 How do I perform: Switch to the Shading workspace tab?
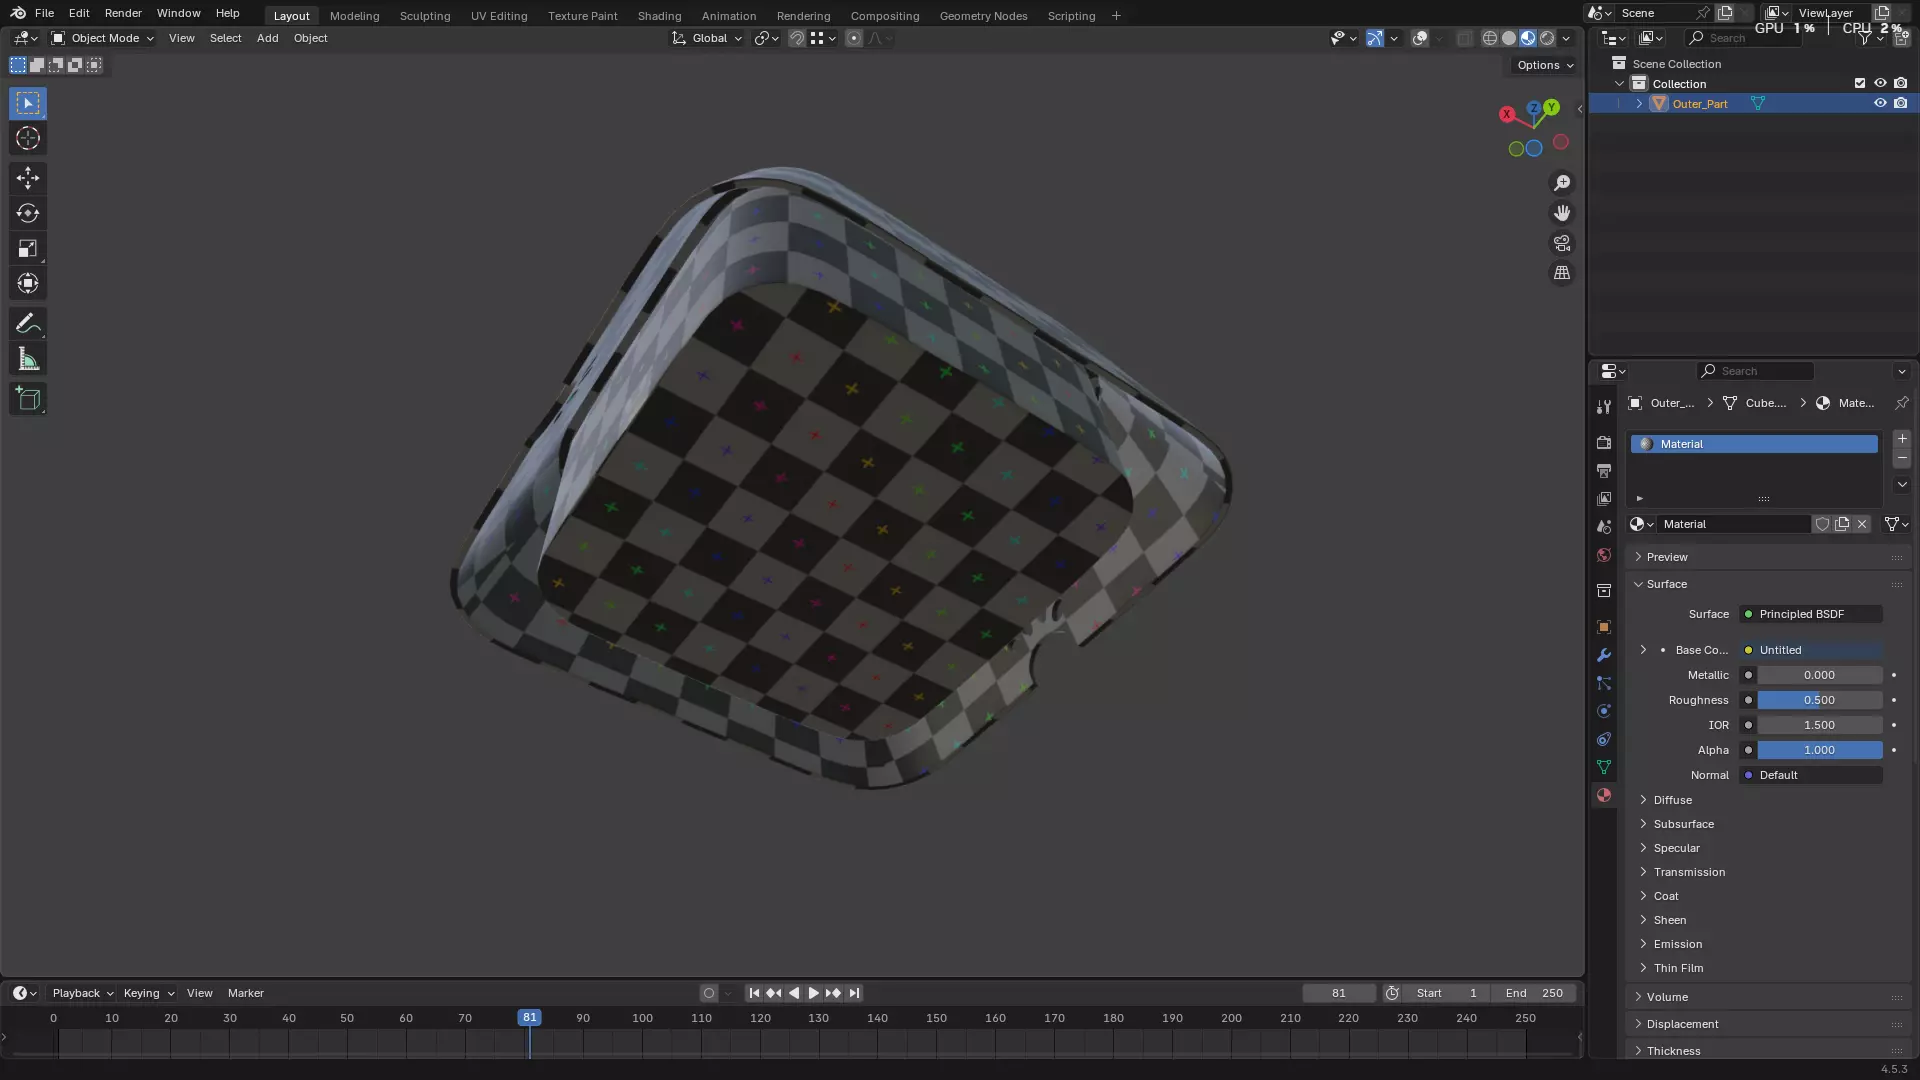659,15
